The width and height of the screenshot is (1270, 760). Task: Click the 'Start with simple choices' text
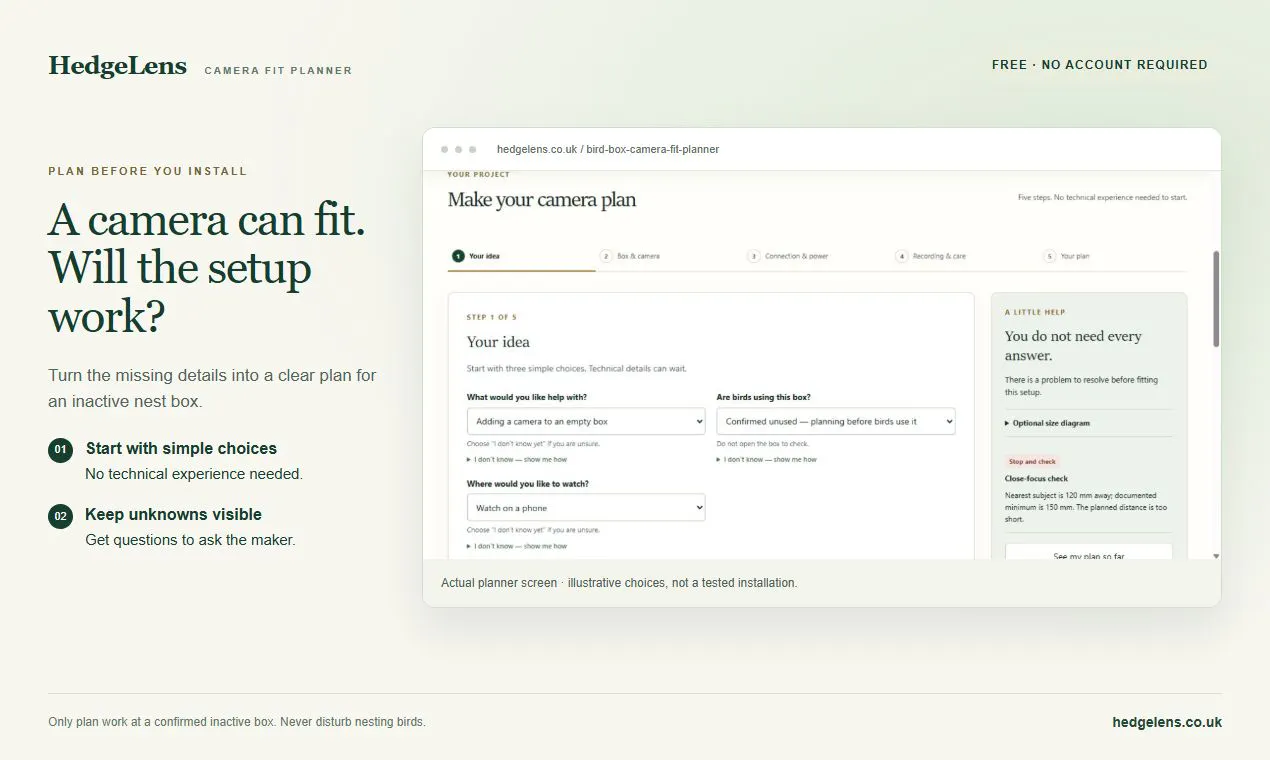(181, 448)
